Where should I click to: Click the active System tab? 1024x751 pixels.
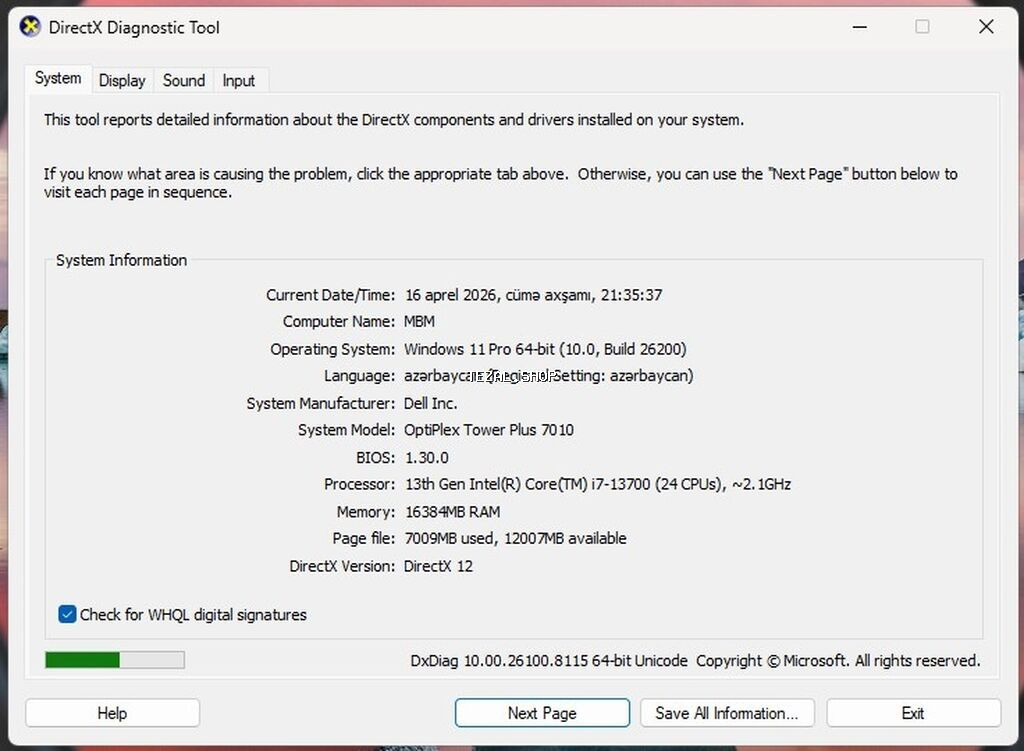point(57,78)
